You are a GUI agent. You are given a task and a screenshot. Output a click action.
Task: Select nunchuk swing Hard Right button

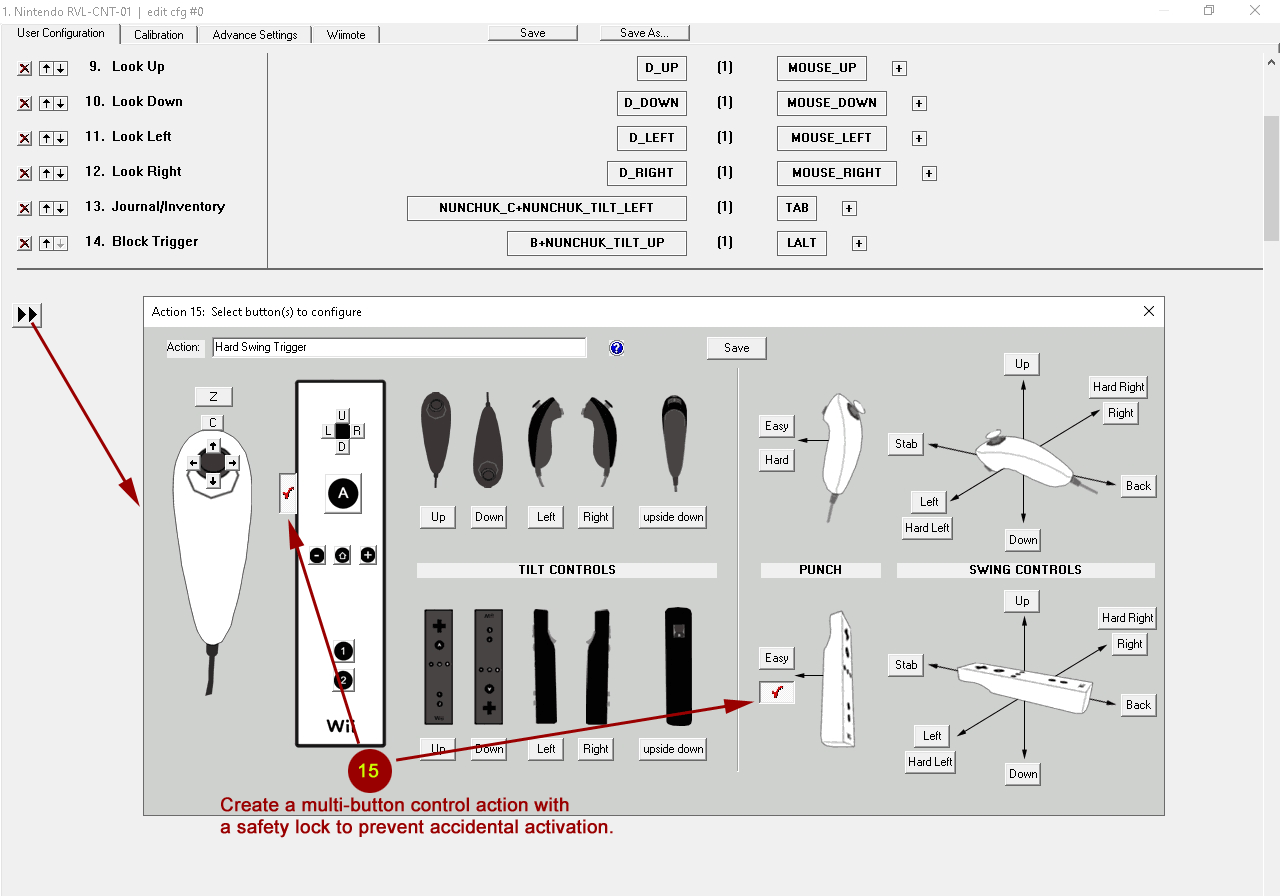click(x=1117, y=387)
